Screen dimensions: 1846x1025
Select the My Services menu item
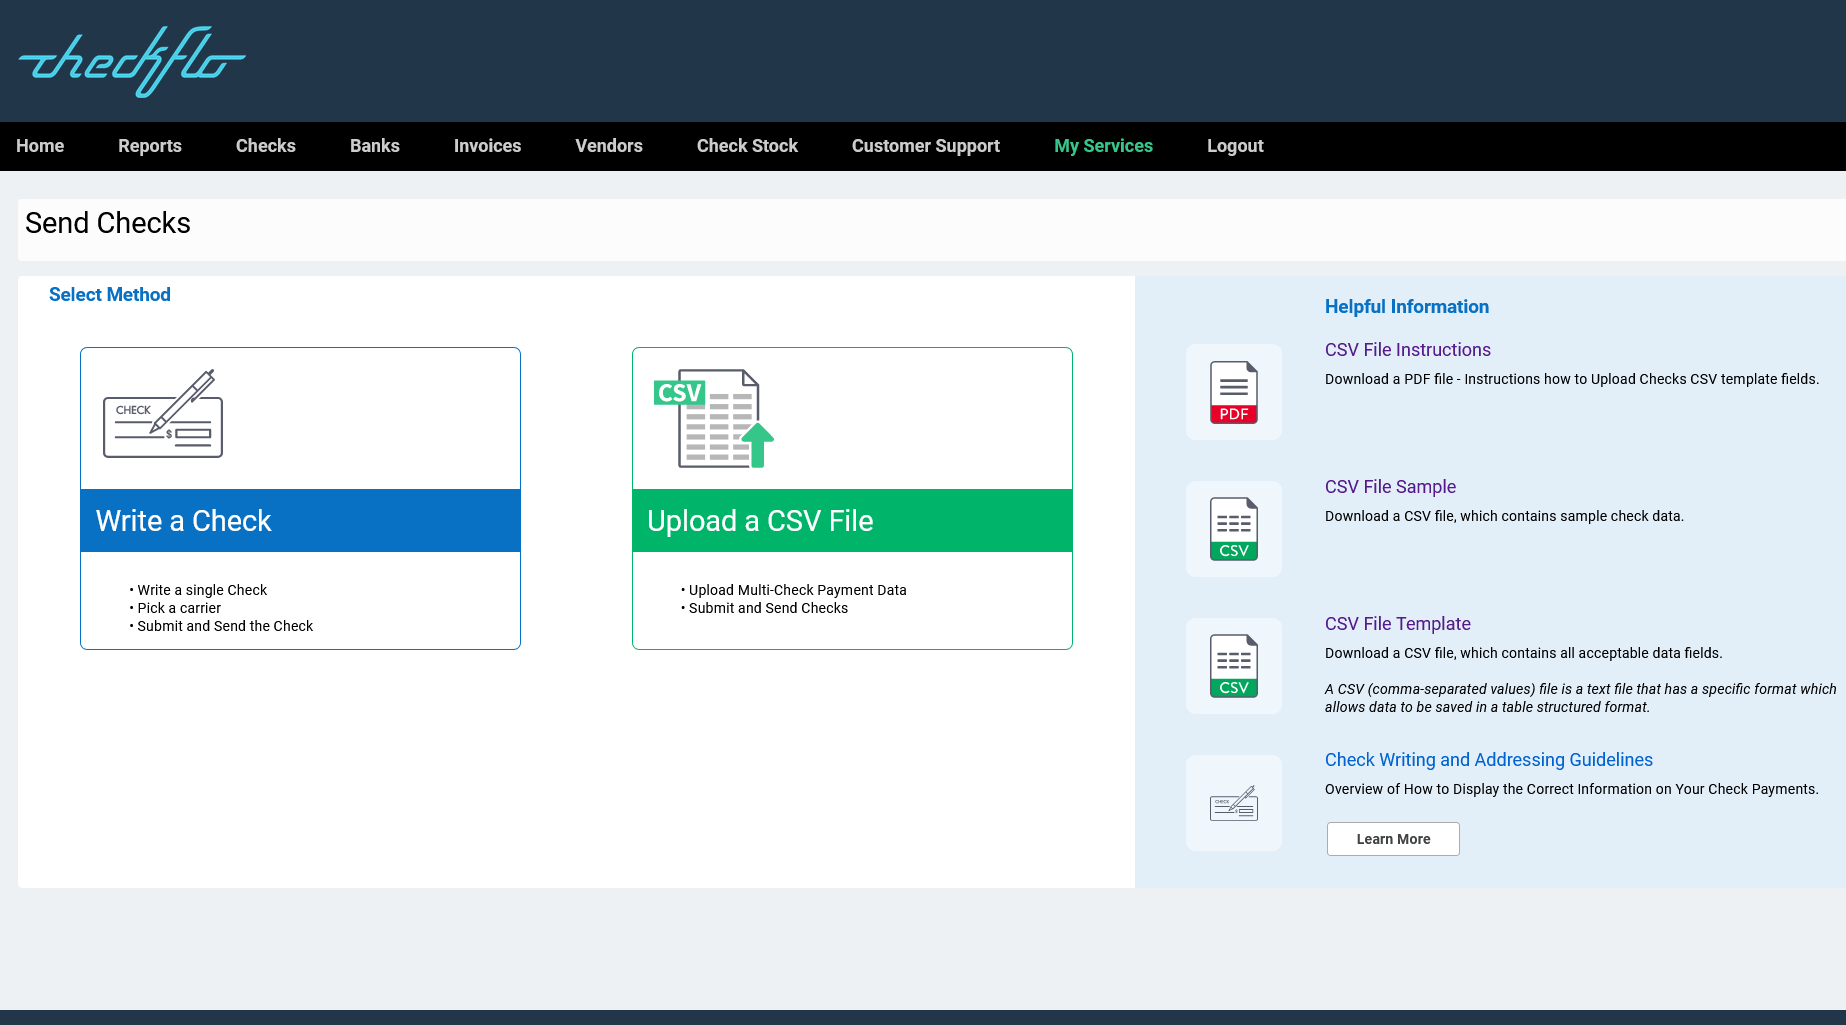click(x=1103, y=146)
